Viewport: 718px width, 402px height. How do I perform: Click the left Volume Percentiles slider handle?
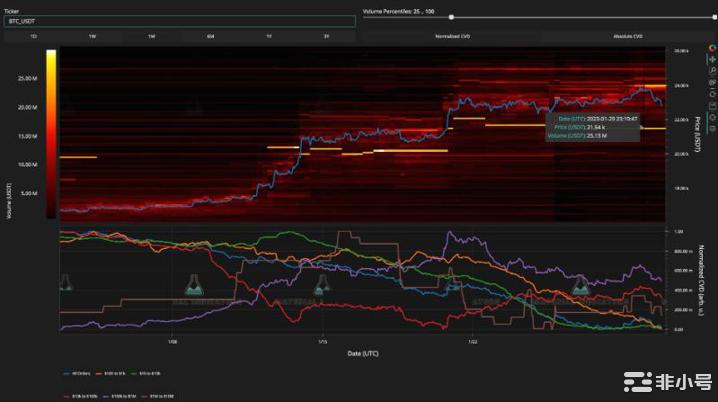point(452,17)
